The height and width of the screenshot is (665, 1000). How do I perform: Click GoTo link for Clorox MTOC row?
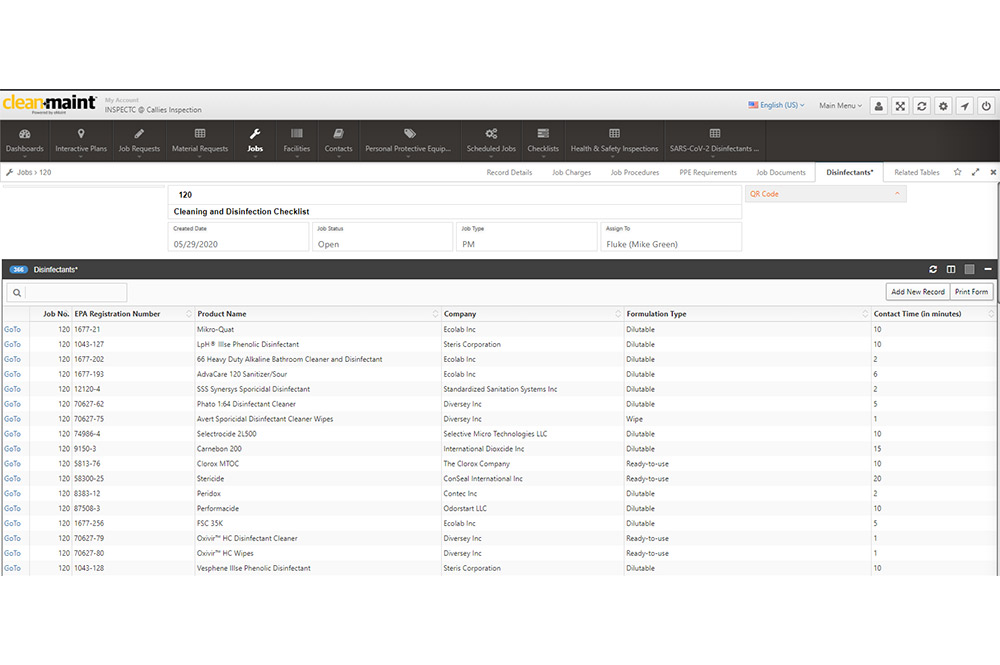13,464
